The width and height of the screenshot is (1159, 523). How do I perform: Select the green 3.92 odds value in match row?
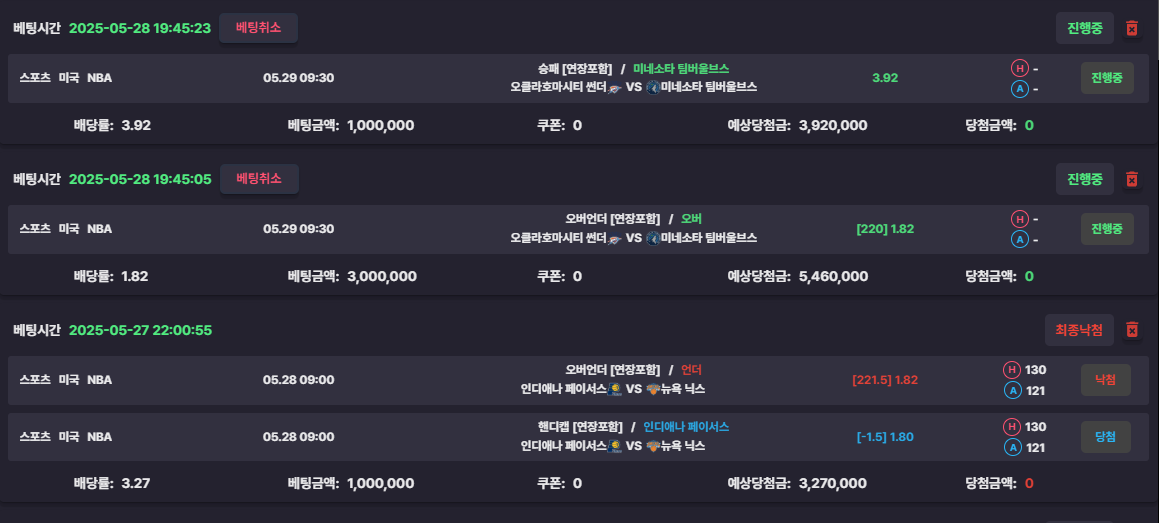pos(885,78)
